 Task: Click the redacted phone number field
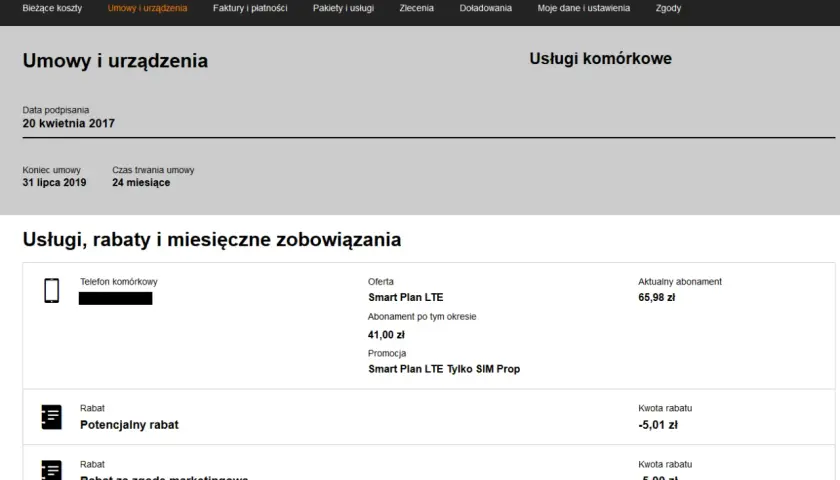pyautogui.click(x=116, y=298)
